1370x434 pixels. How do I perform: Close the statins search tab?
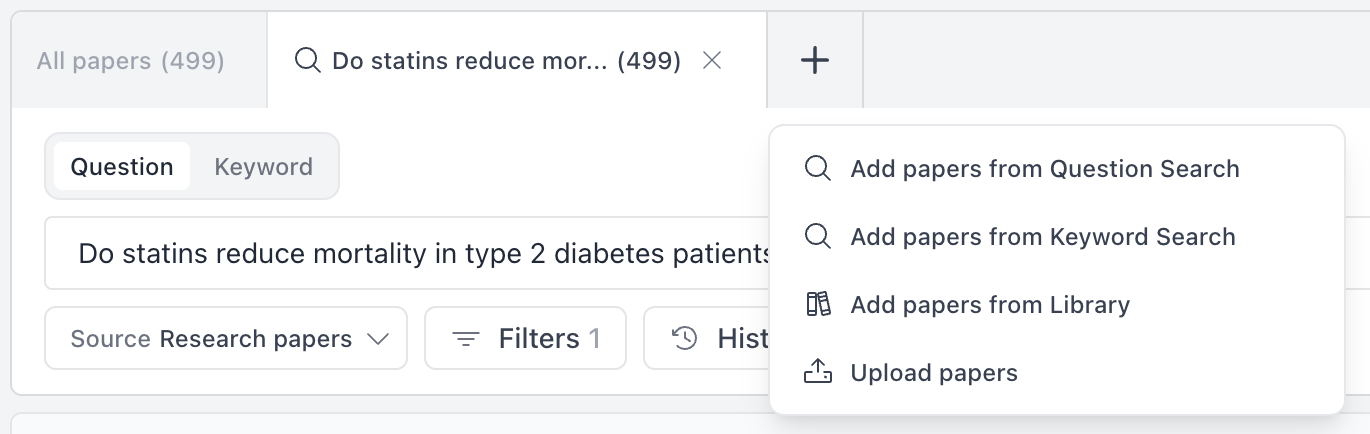pos(712,61)
